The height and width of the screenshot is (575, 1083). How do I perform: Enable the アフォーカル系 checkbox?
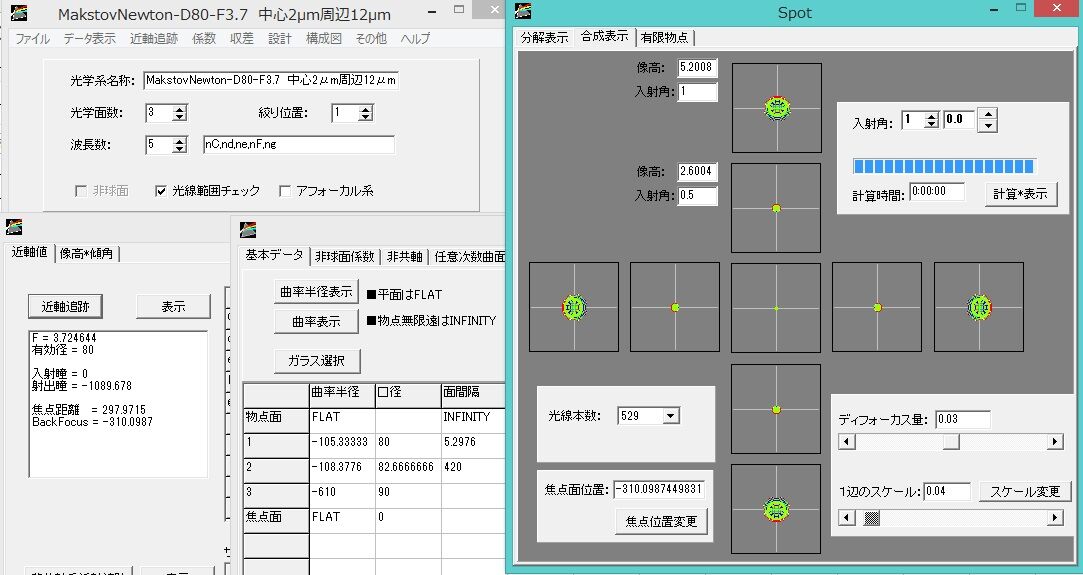click(285, 191)
